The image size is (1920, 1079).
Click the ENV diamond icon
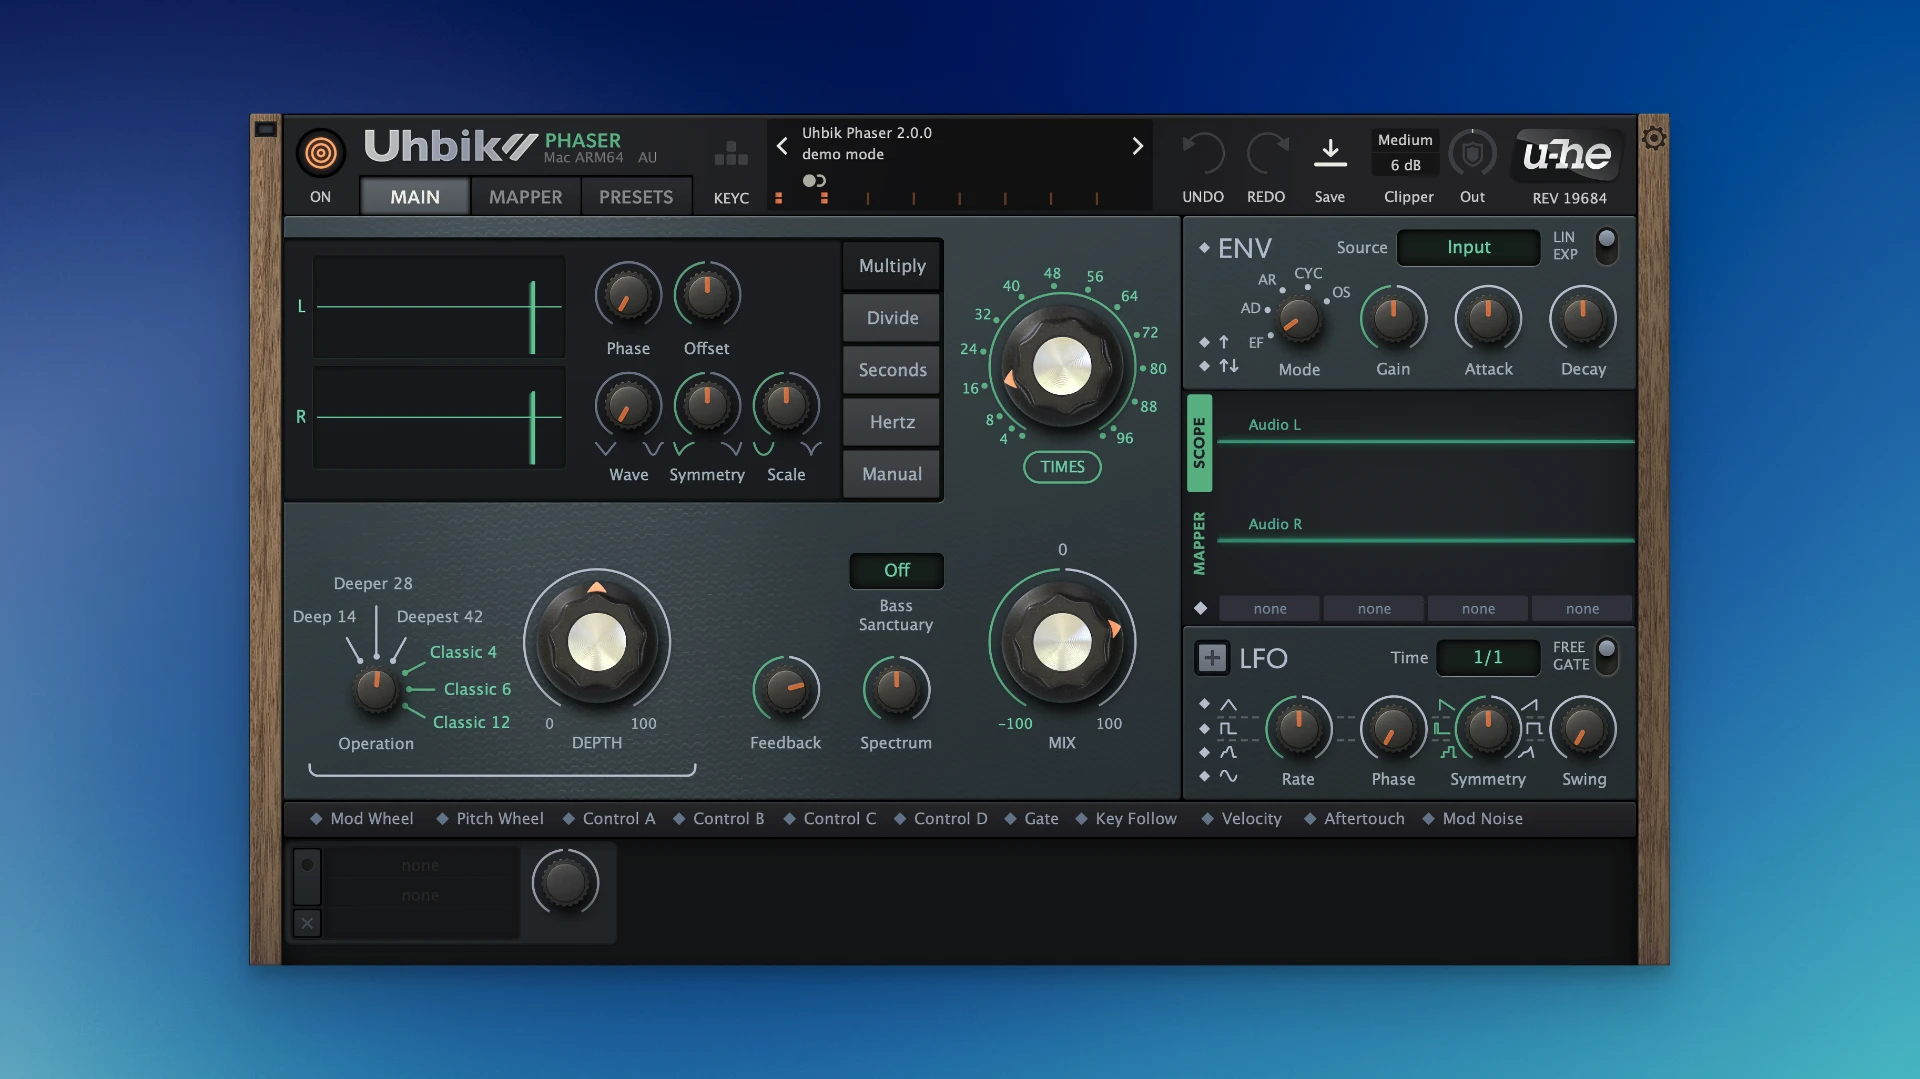pyautogui.click(x=1204, y=247)
